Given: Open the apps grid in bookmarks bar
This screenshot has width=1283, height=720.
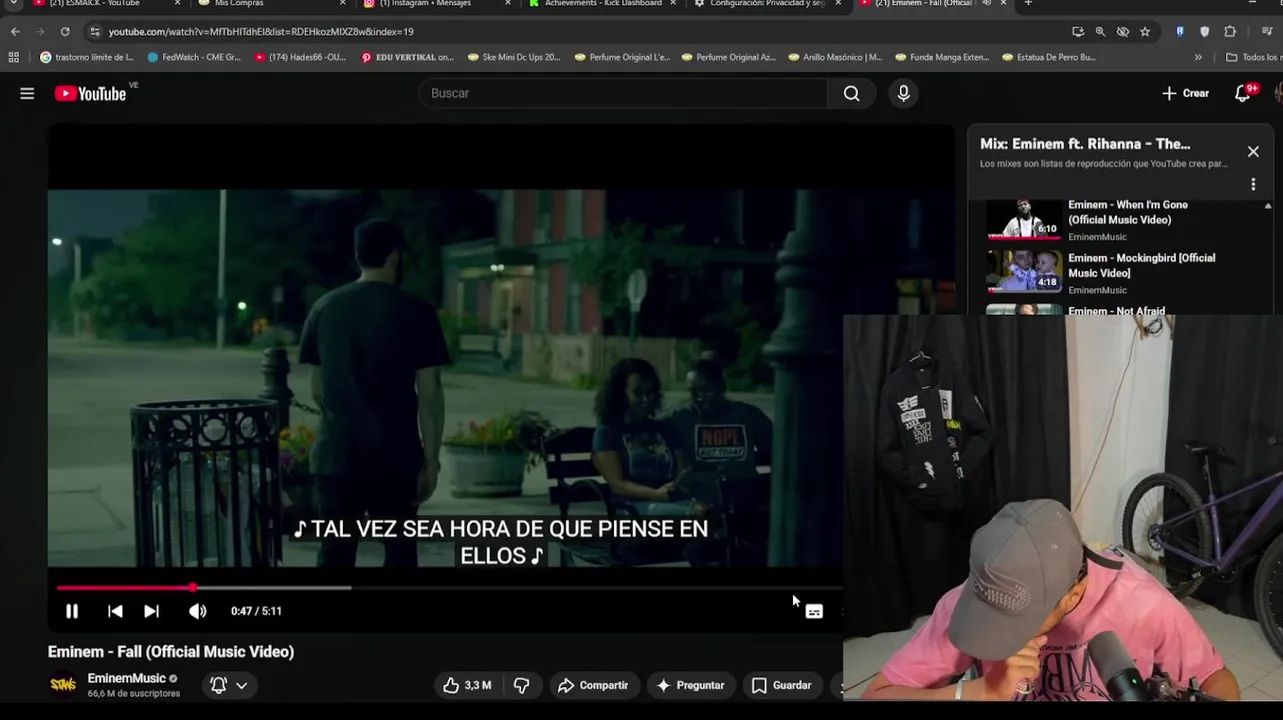Looking at the screenshot, I should 14,57.
